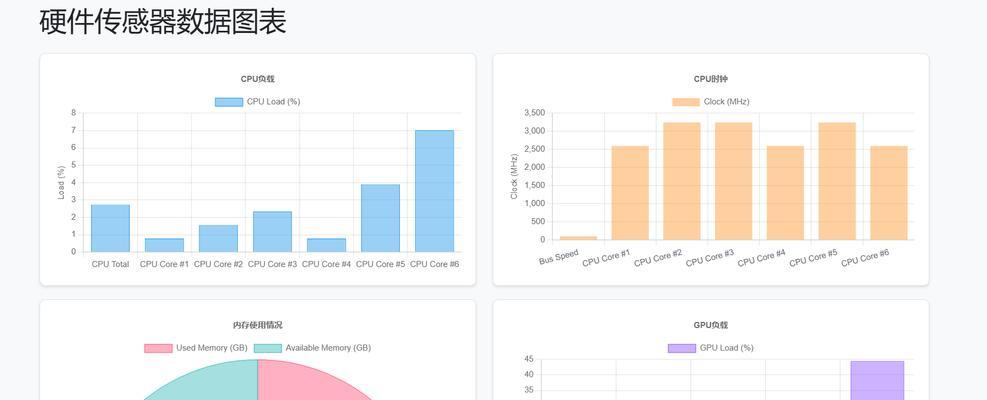Click the CPU Core #2 clock bar
This screenshot has height=400, width=987.
coord(682,181)
